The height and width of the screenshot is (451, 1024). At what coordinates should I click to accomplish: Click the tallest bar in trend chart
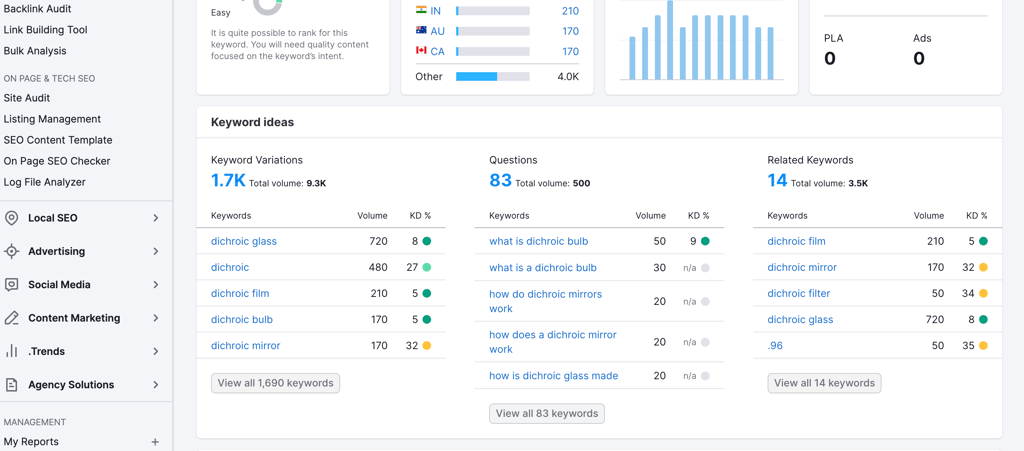tap(670, 40)
